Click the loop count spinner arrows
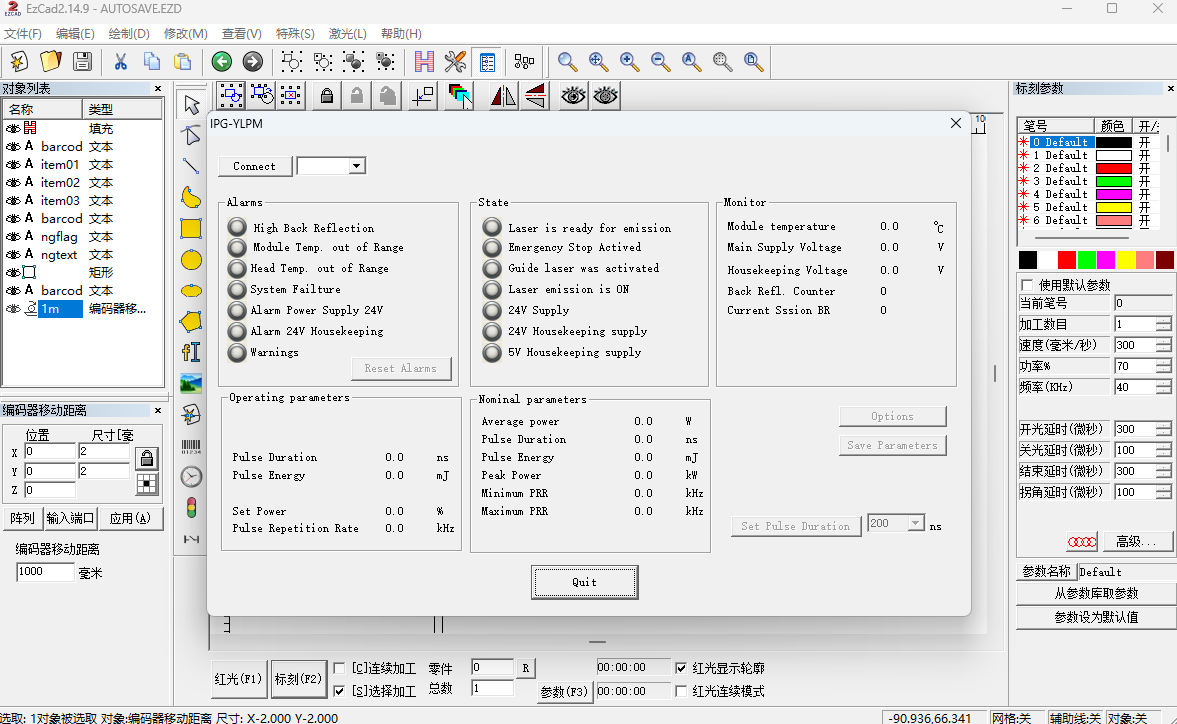 pos(1163,324)
